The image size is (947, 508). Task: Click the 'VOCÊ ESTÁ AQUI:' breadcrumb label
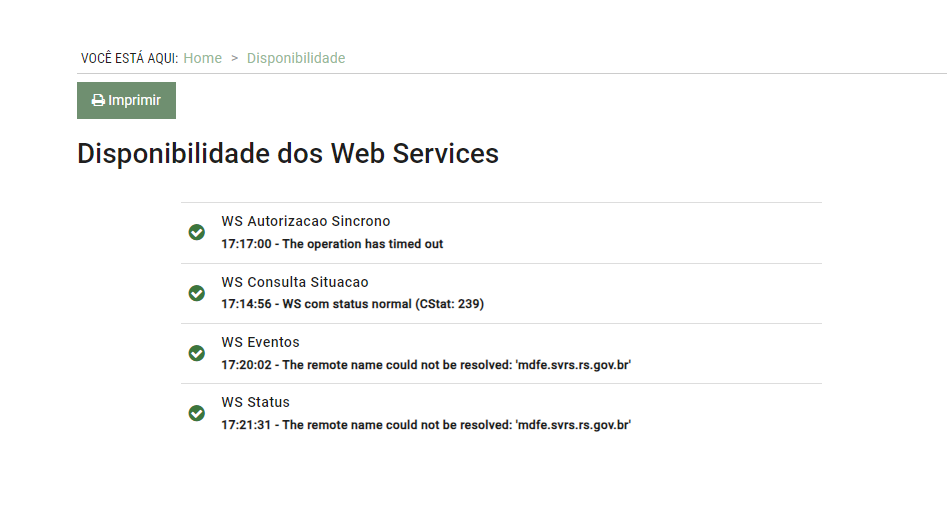(130, 59)
